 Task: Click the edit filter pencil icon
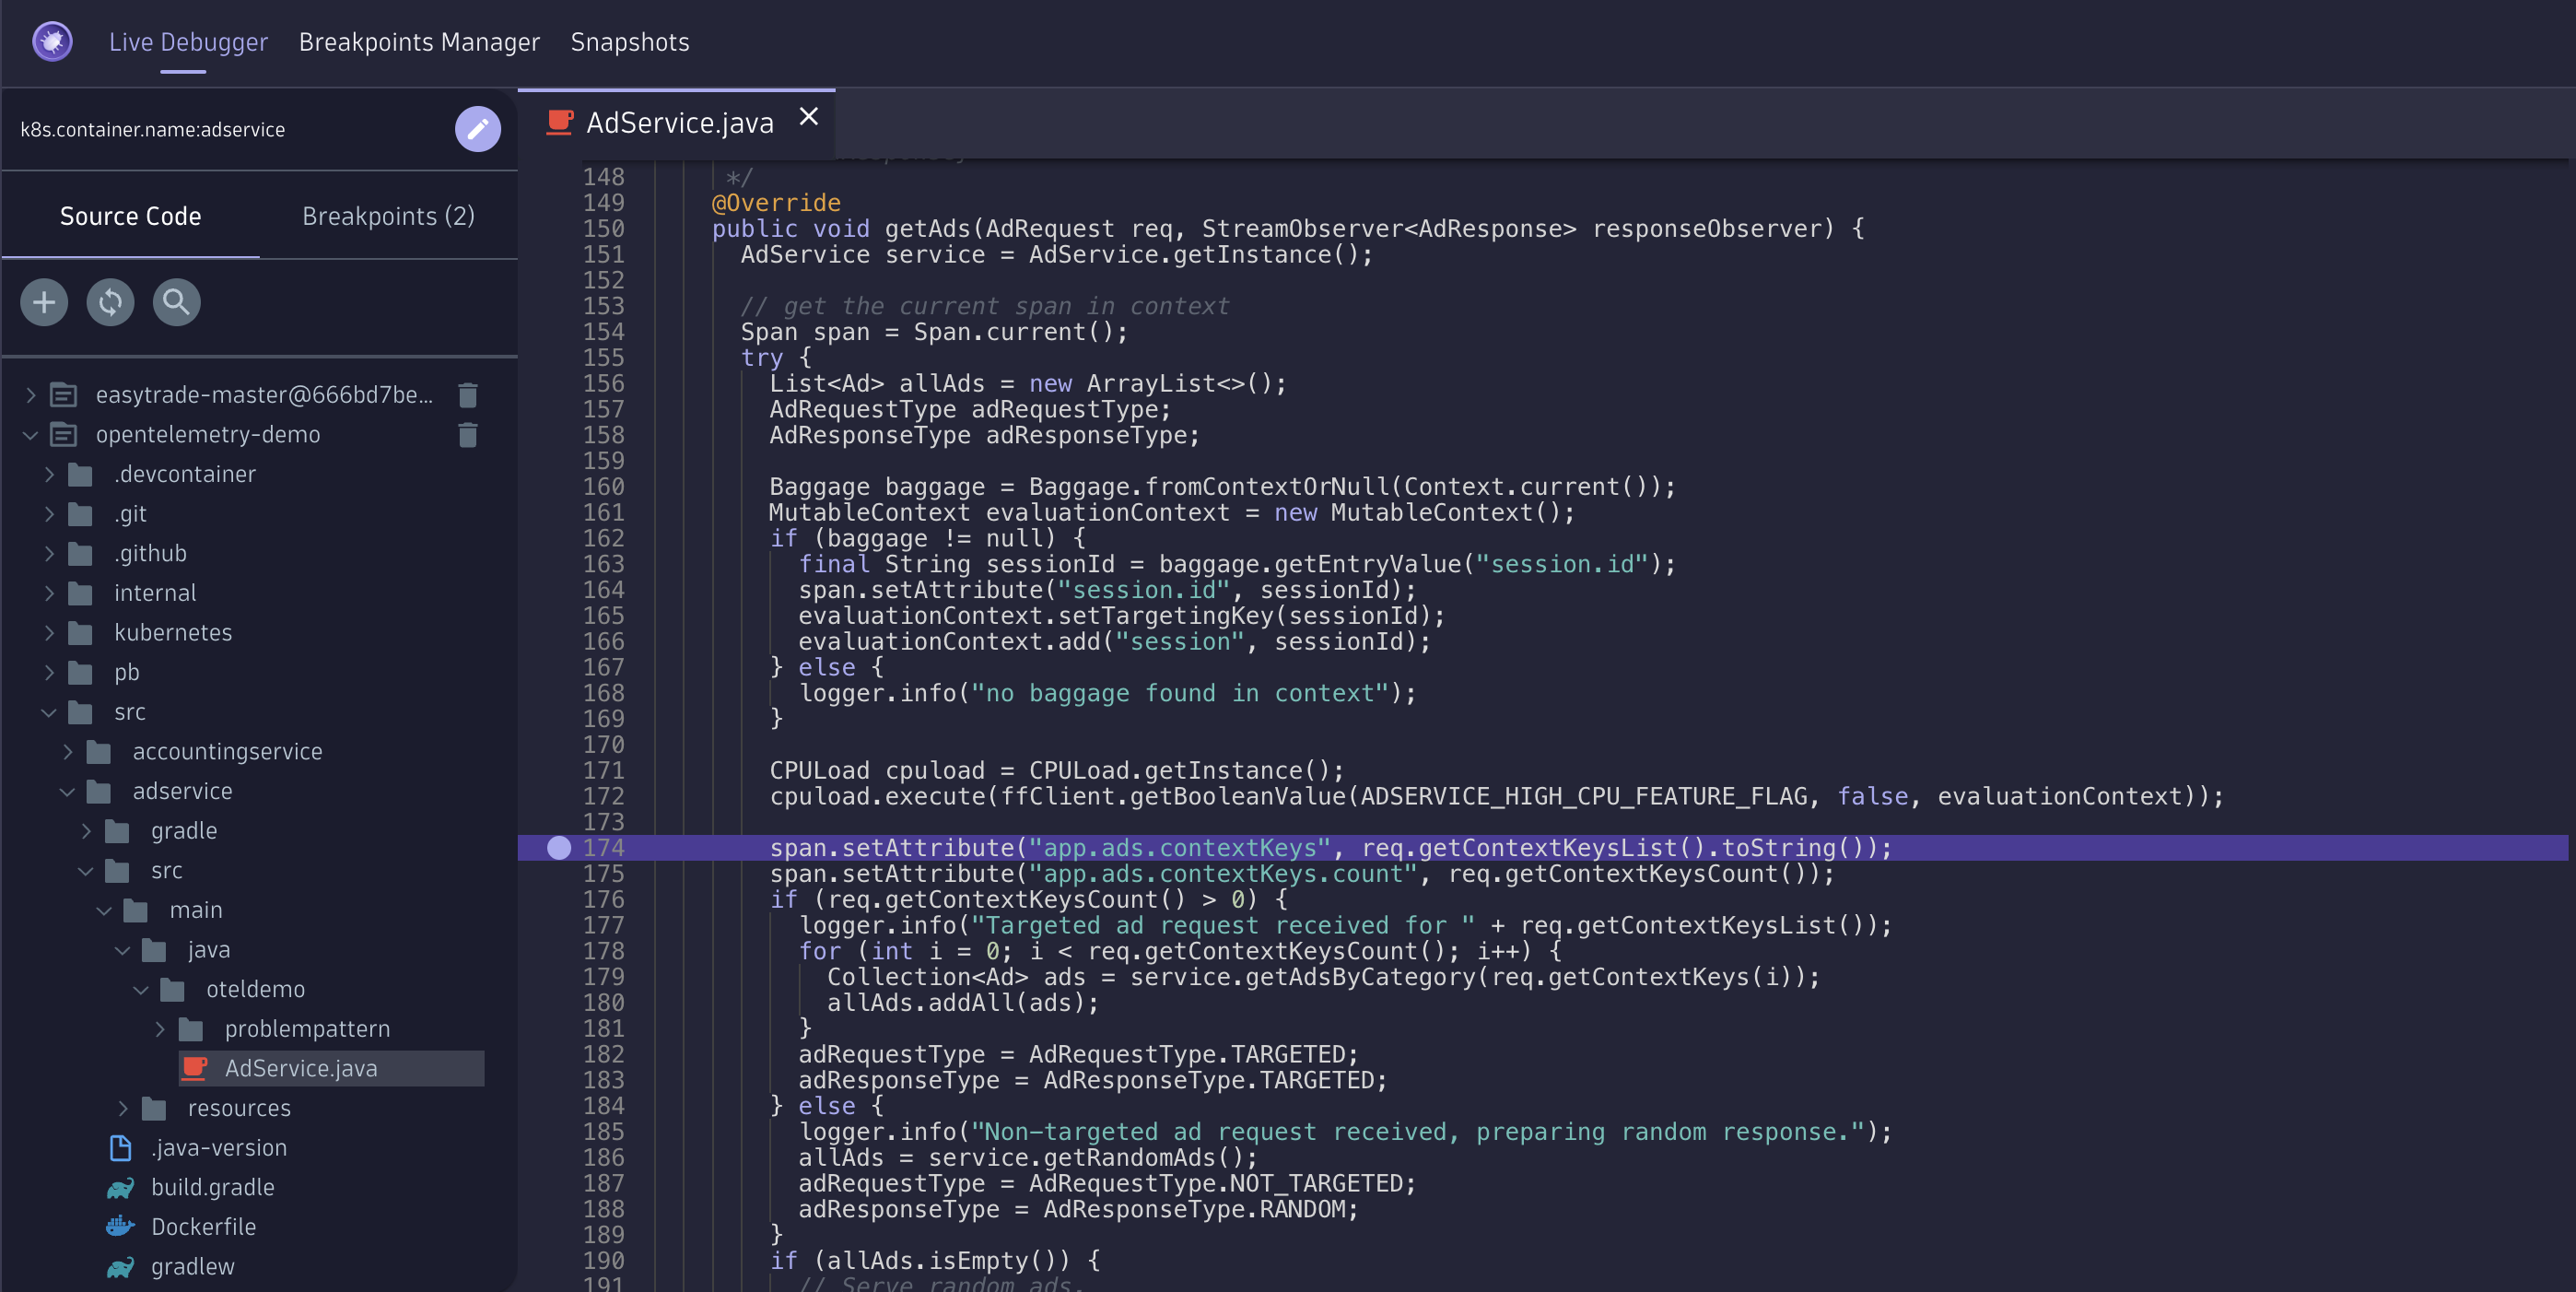(477, 129)
